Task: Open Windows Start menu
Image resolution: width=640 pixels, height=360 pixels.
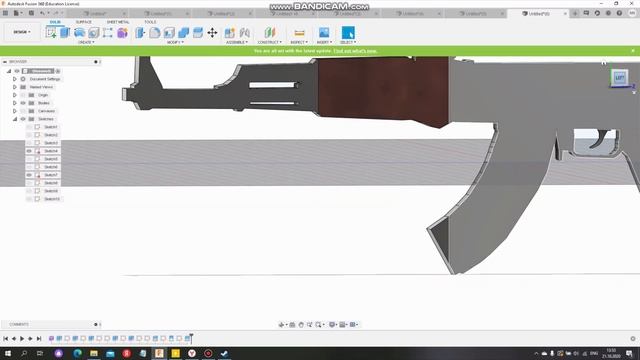Action: pos(7,353)
